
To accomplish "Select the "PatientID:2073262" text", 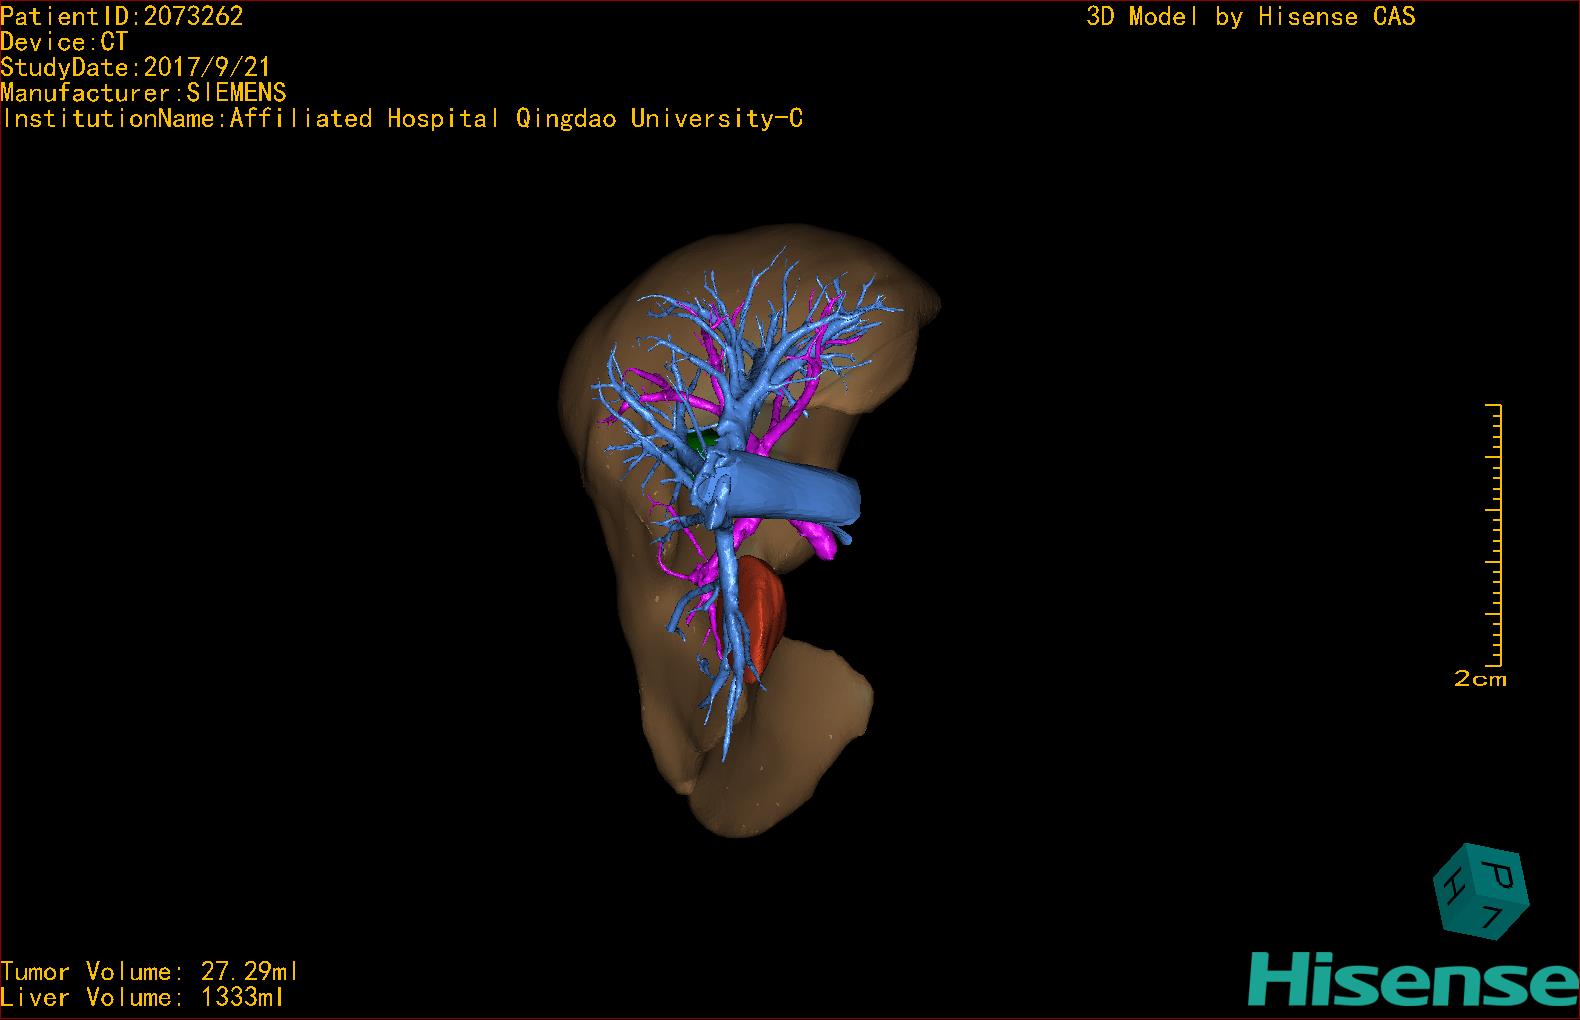I will tap(122, 16).
